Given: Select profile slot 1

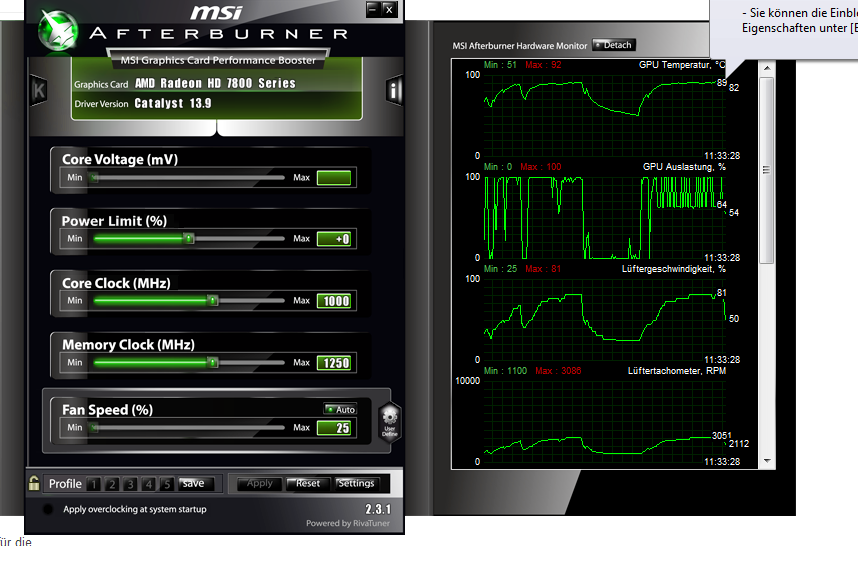Looking at the screenshot, I should point(94,484).
